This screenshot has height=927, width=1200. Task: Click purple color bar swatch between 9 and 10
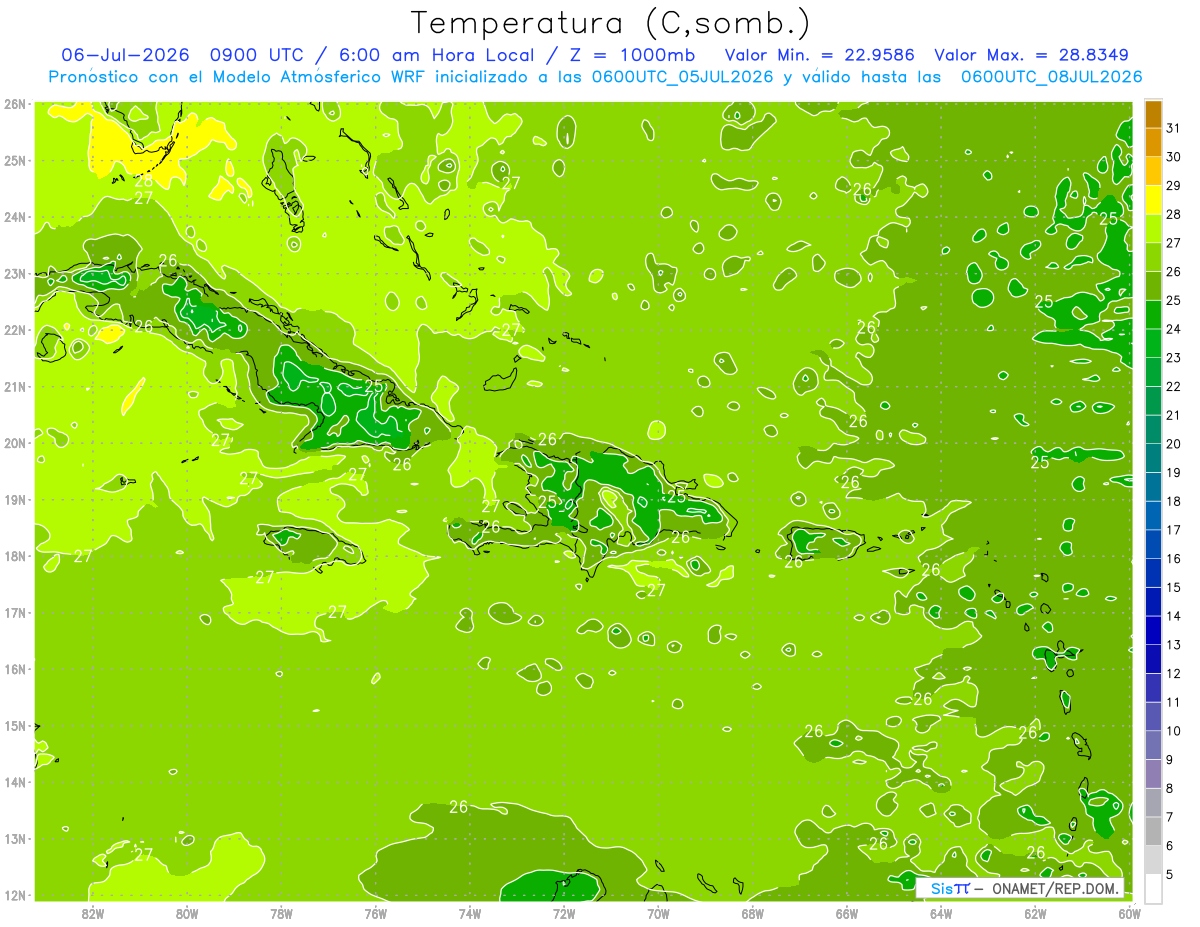click(x=1153, y=745)
